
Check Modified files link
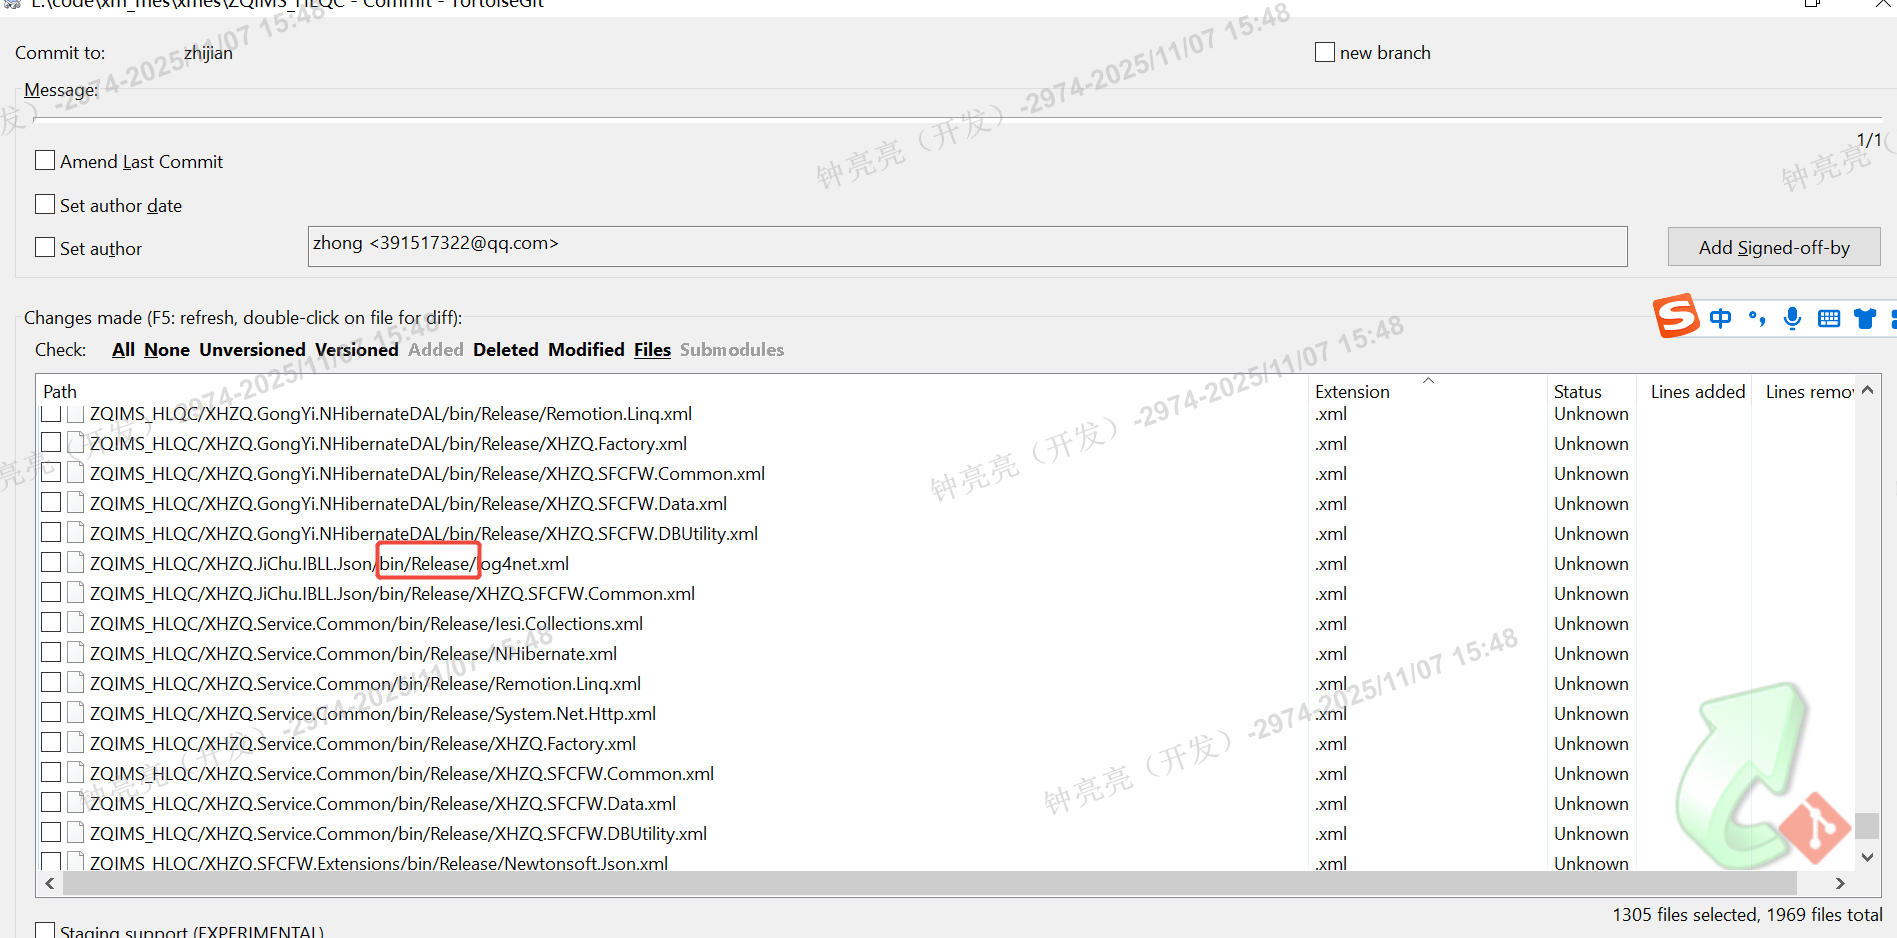587,350
